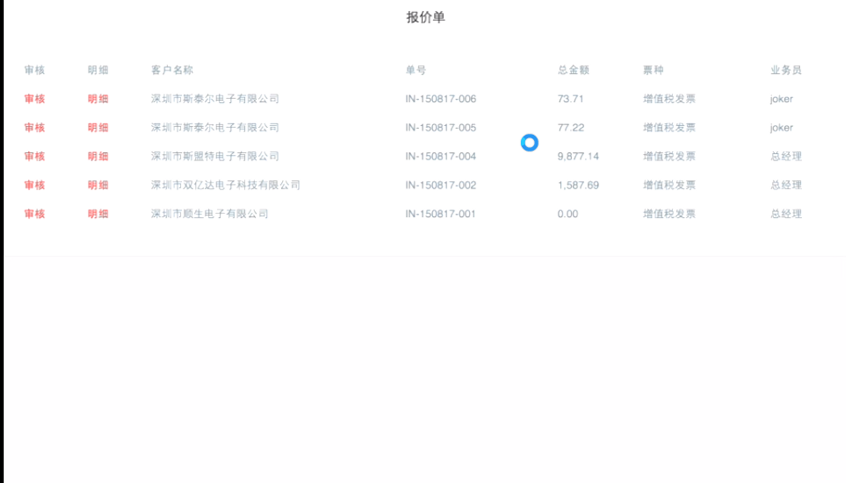The height and width of the screenshot is (483, 846).
Task: Click the 业务员 column header
Action: [x=786, y=70]
